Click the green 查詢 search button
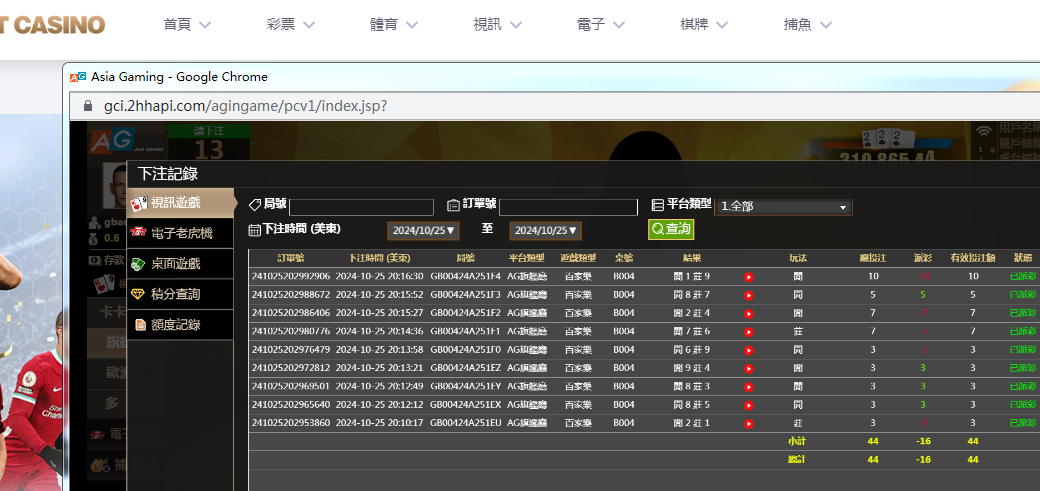Image resolution: width=1040 pixels, height=491 pixels. pos(670,229)
